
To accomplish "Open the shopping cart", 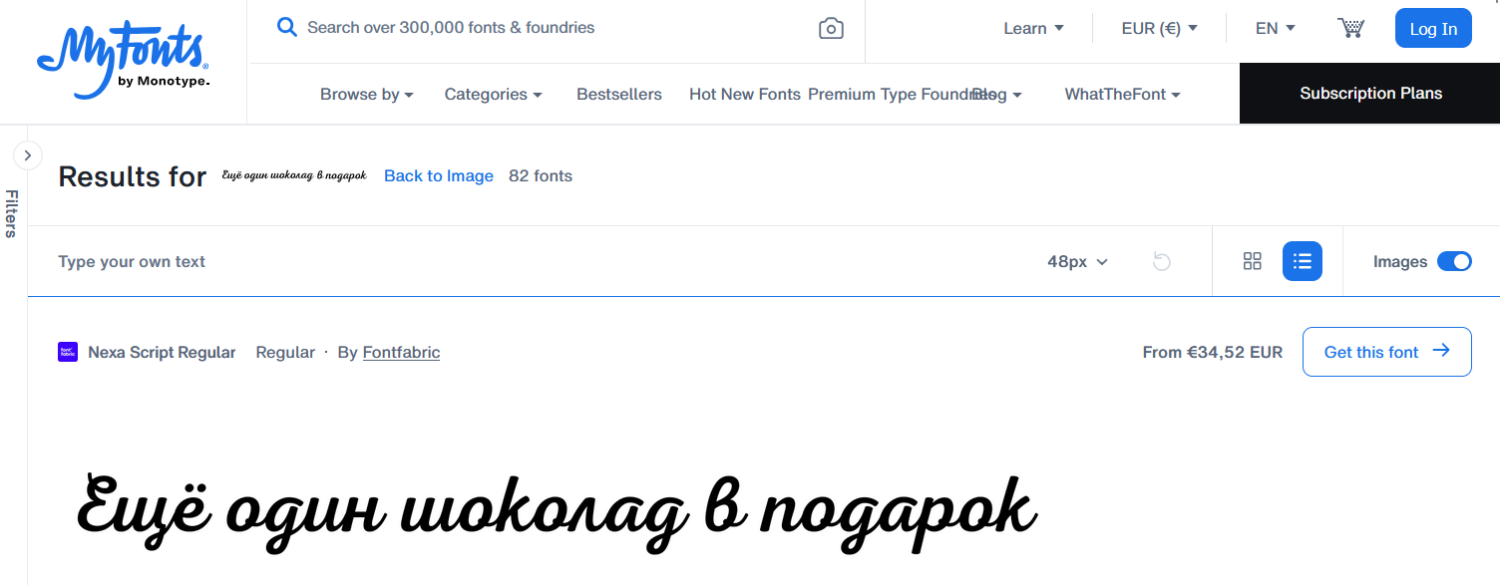I will click(1351, 28).
